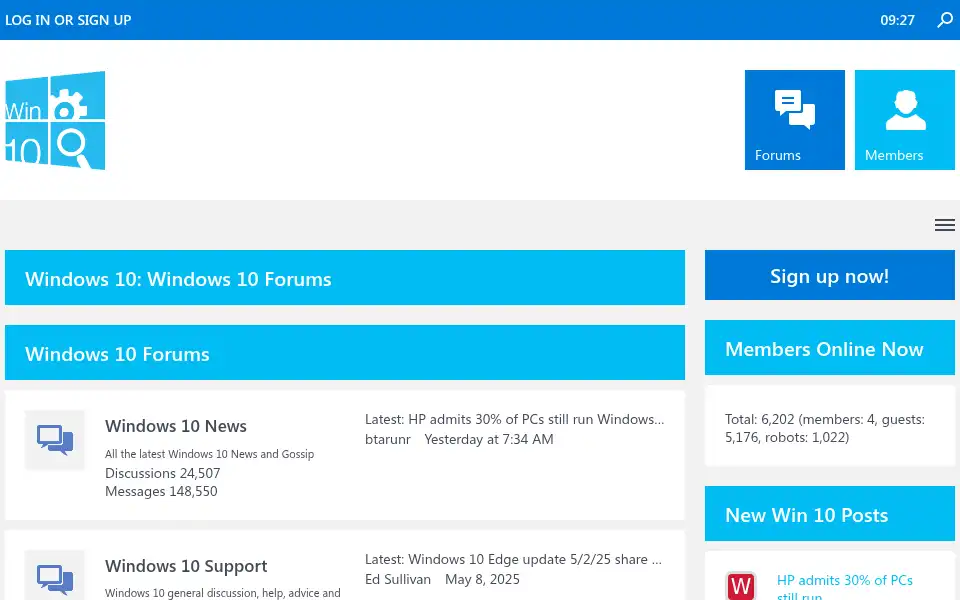Open the Members tile
Image resolution: width=960 pixels, height=600 pixels.
[904, 120]
